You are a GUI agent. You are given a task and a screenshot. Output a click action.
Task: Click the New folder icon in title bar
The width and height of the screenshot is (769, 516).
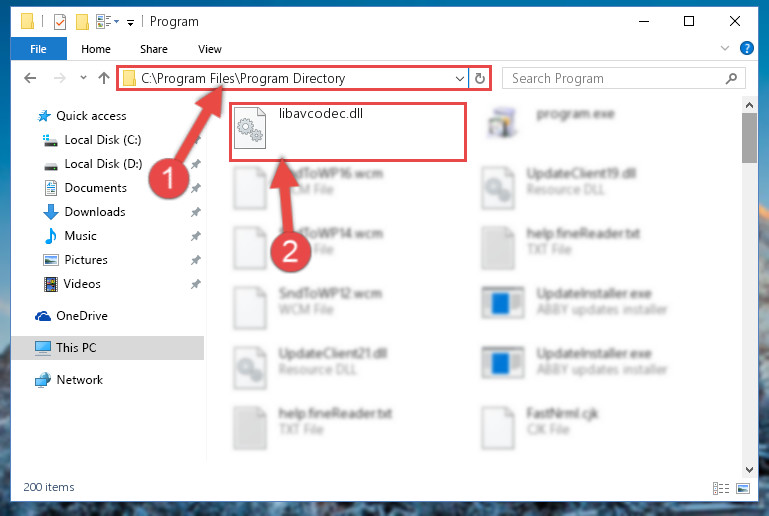(x=82, y=22)
